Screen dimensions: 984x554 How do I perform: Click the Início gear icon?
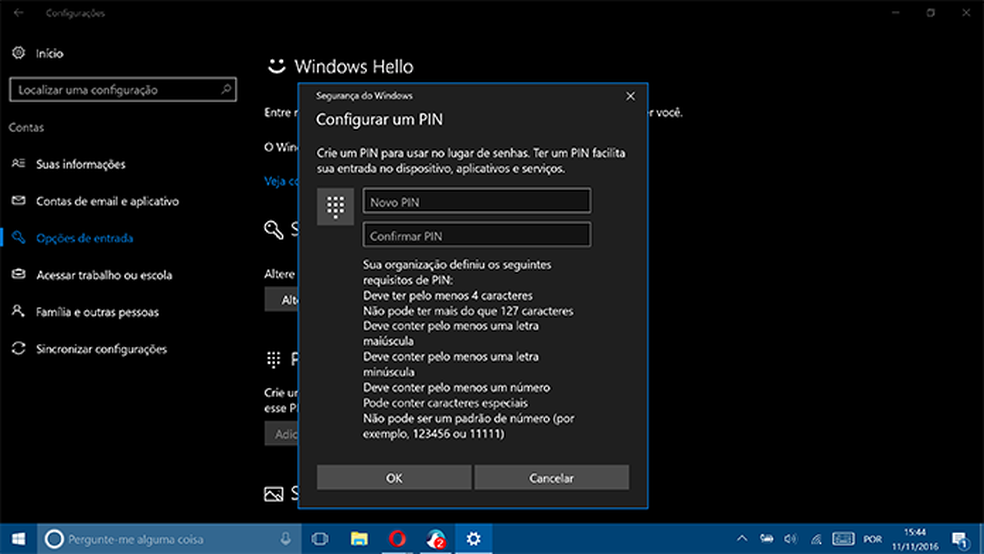coord(19,53)
